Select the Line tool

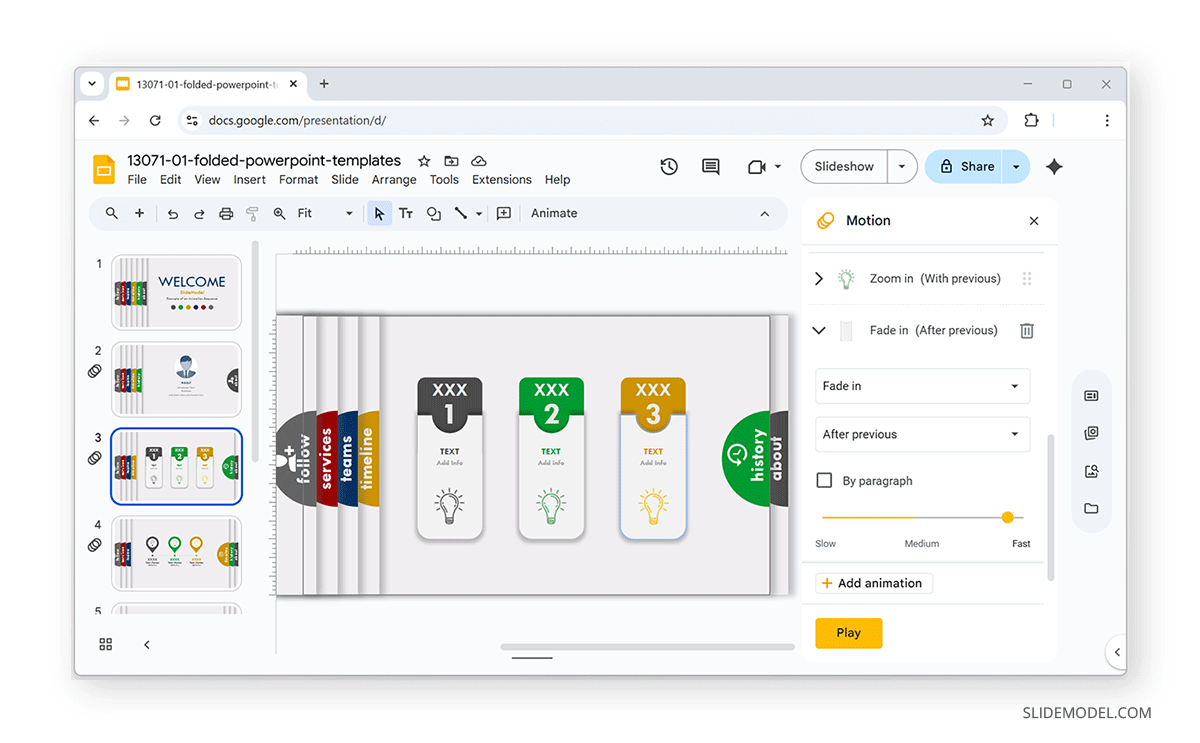460,213
